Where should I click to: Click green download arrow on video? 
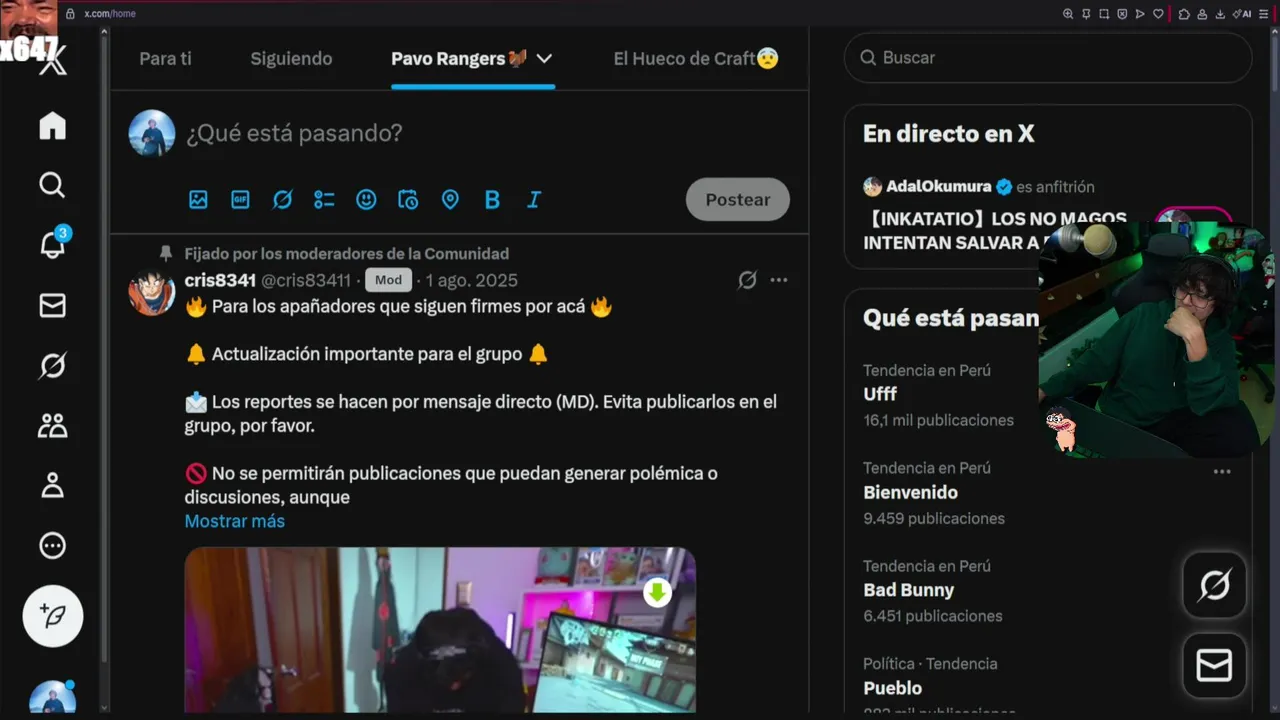(x=657, y=593)
